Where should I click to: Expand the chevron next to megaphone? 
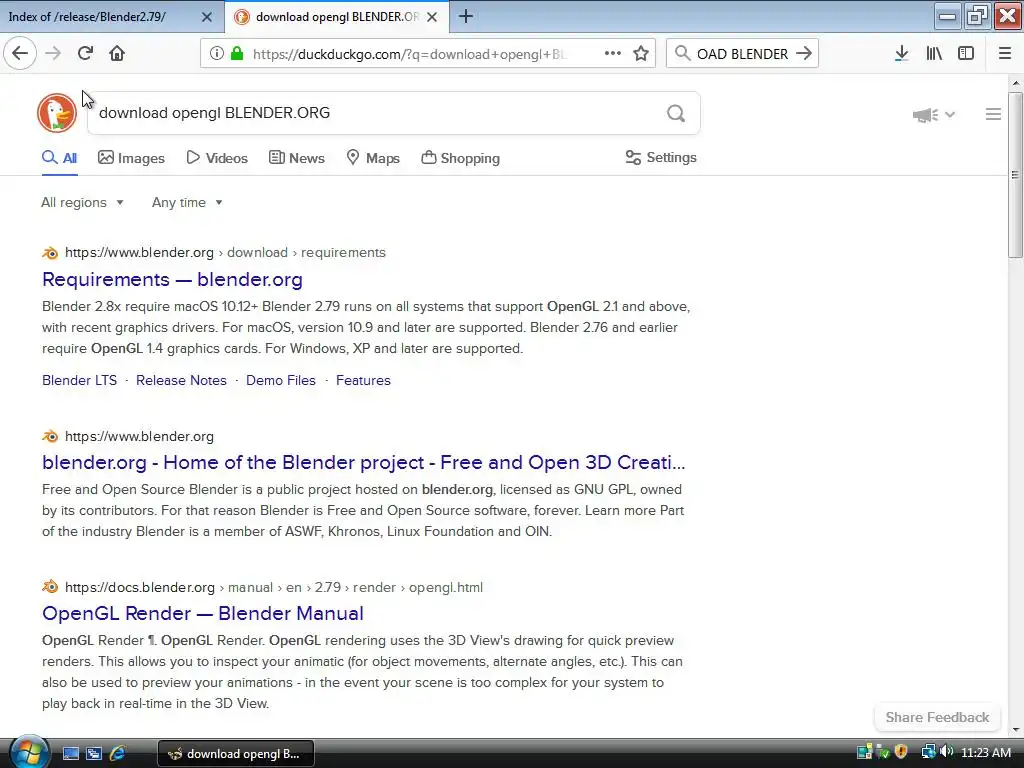point(950,115)
